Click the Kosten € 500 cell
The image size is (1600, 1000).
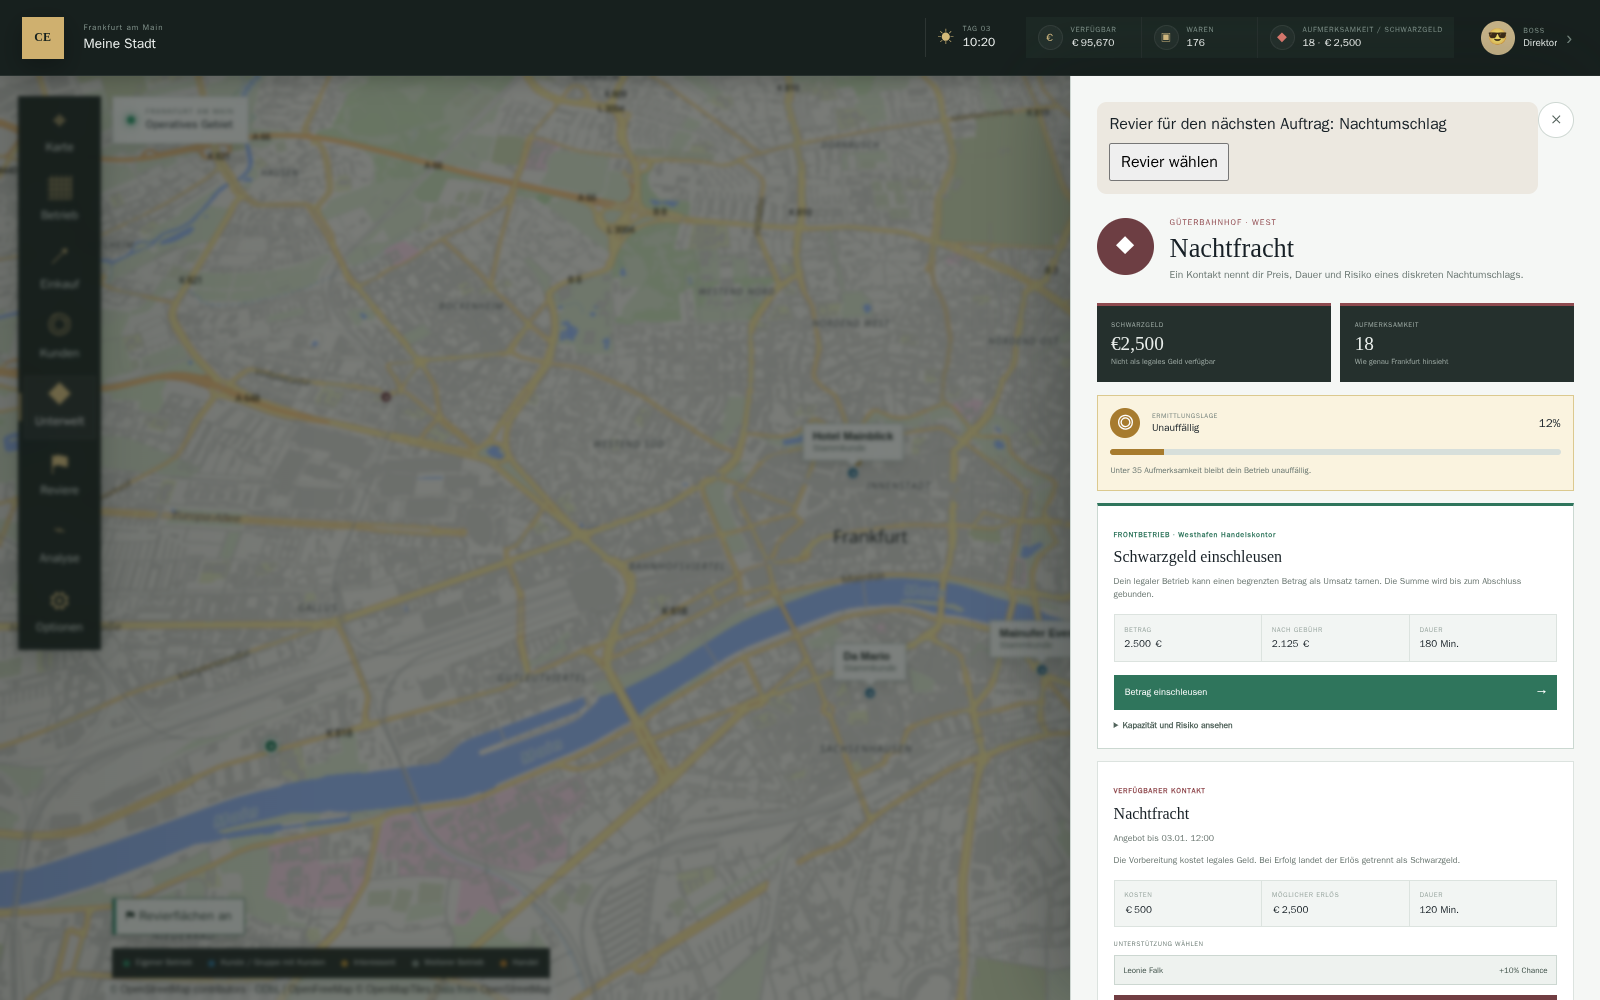(x=1188, y=904)
